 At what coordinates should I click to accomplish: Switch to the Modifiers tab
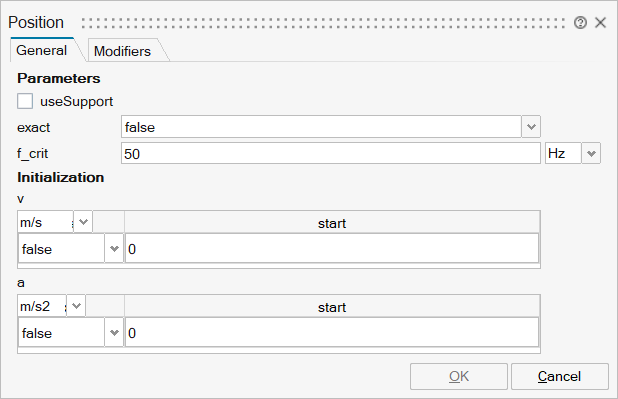(123, 51)
